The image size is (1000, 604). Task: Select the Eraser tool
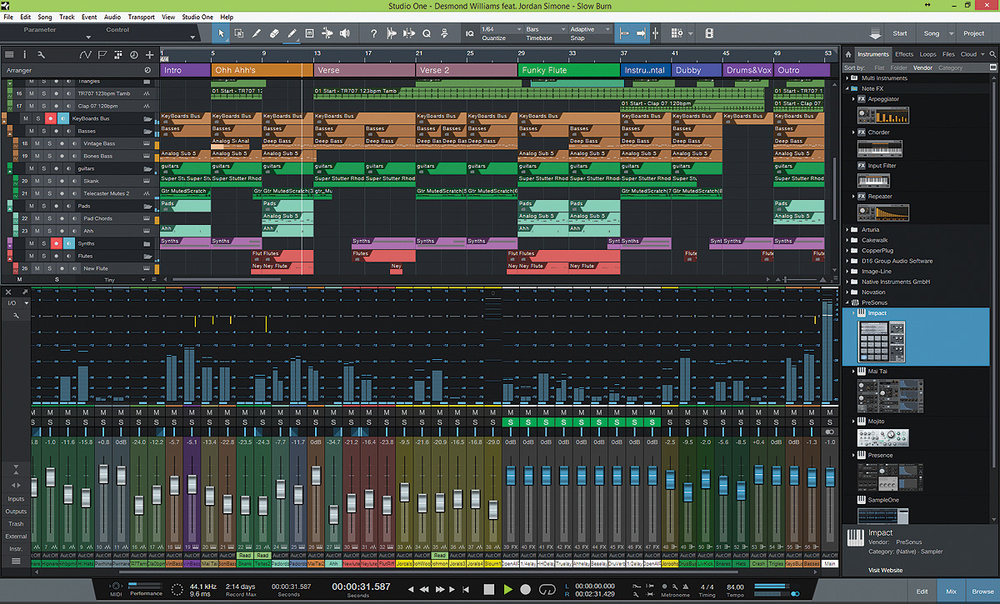(x=274, y=33)
